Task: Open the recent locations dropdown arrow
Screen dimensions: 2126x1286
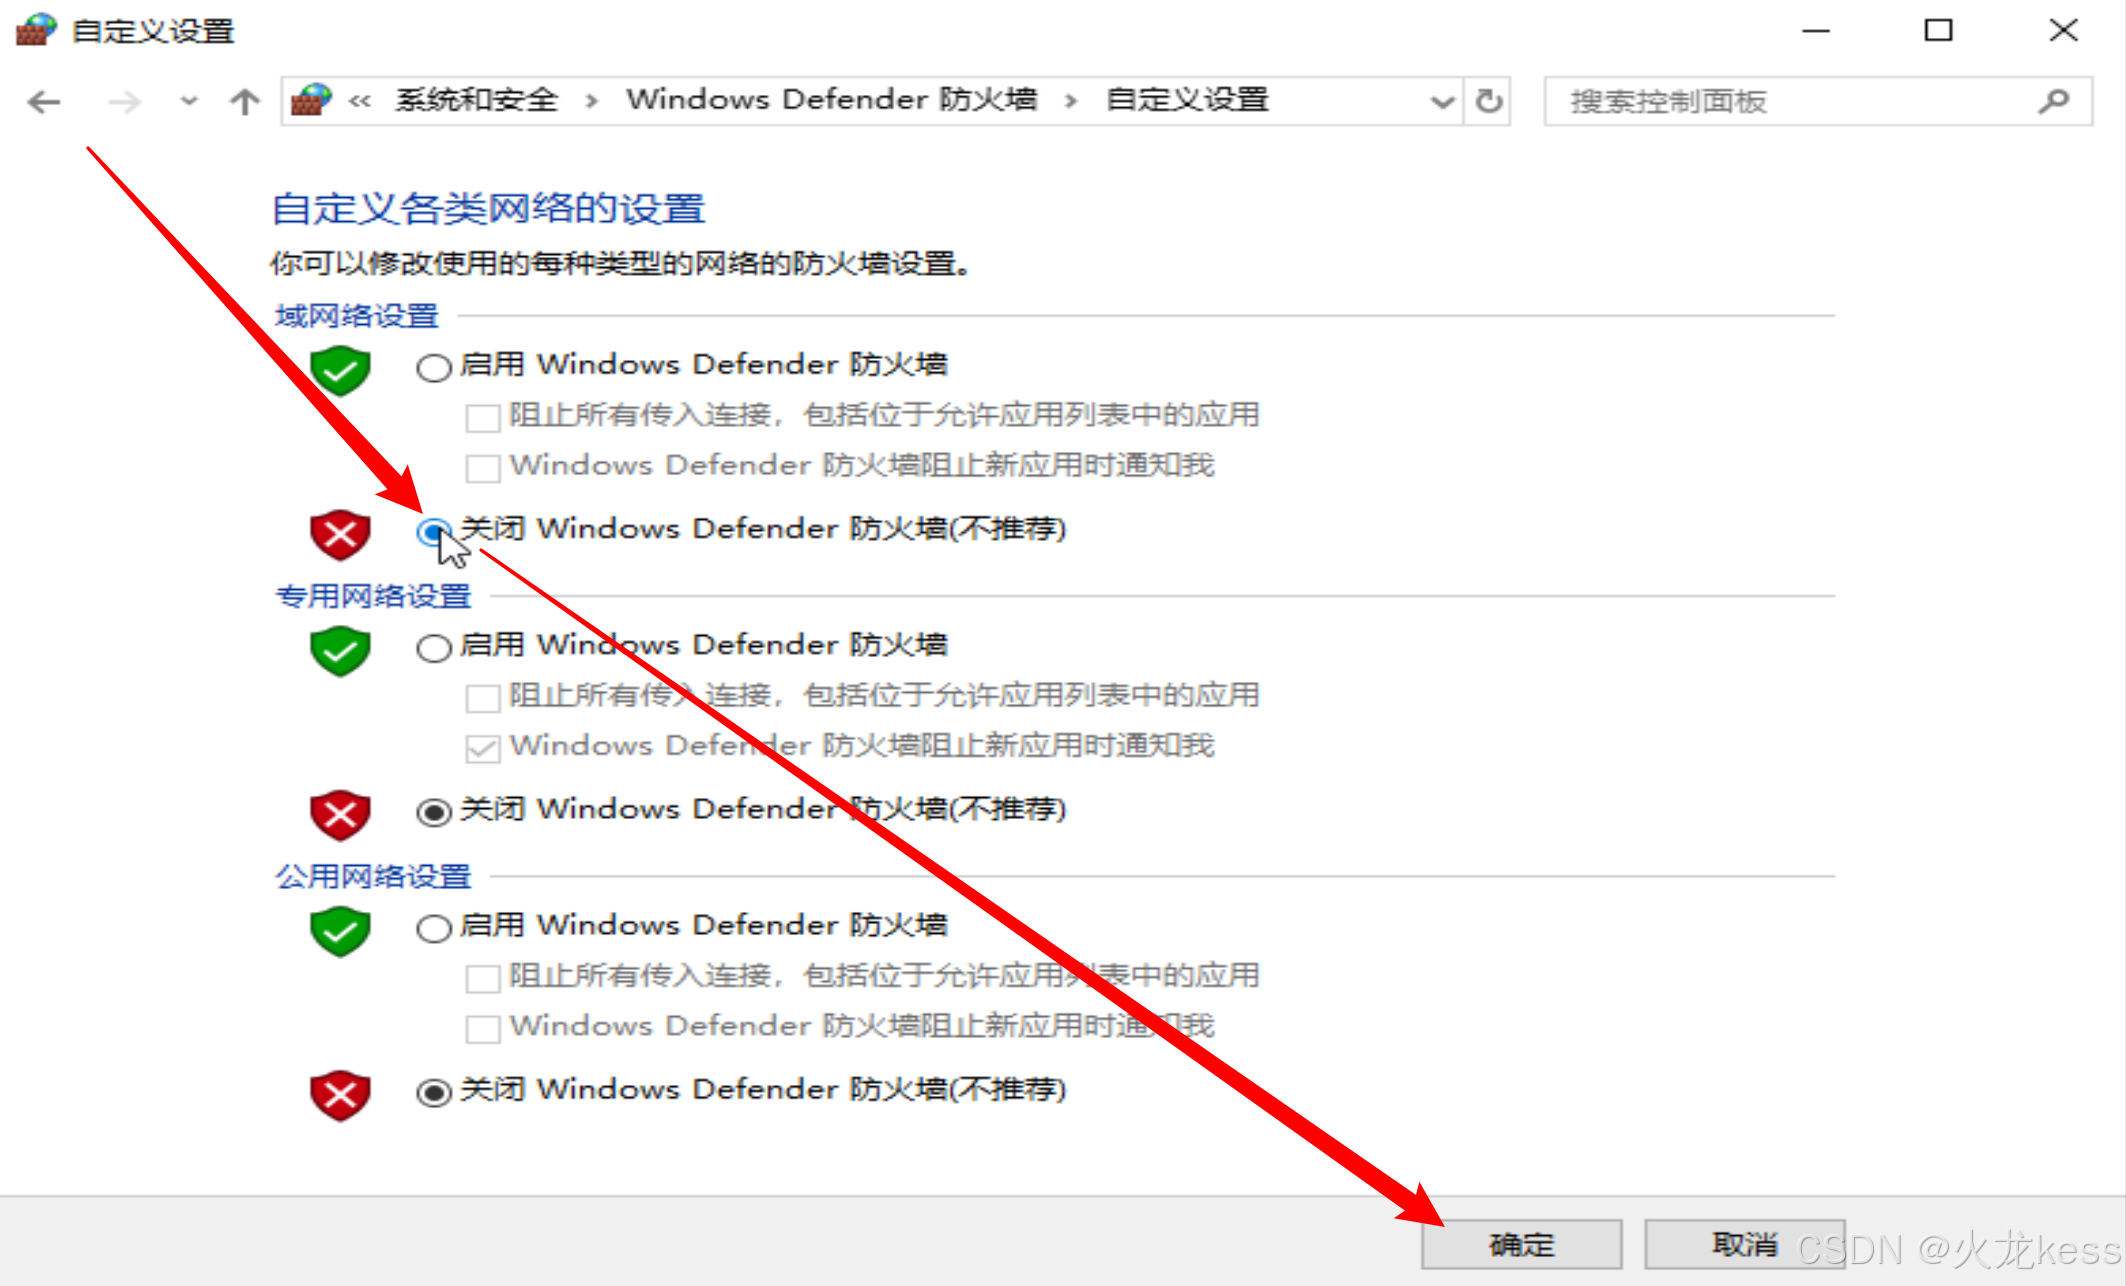Action: [x=188, y=101]
